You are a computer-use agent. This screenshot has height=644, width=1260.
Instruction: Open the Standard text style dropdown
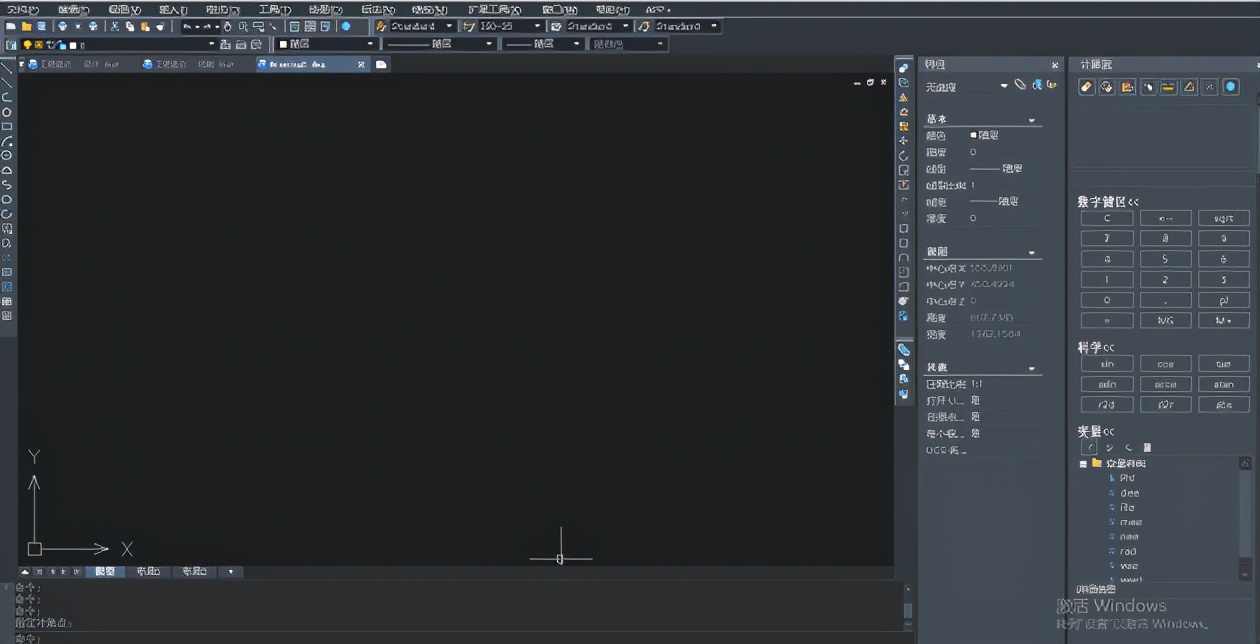tap(448, 26)
